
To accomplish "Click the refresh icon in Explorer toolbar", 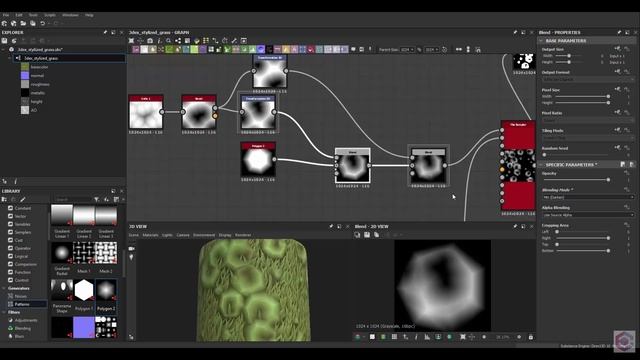I will 14,41.
